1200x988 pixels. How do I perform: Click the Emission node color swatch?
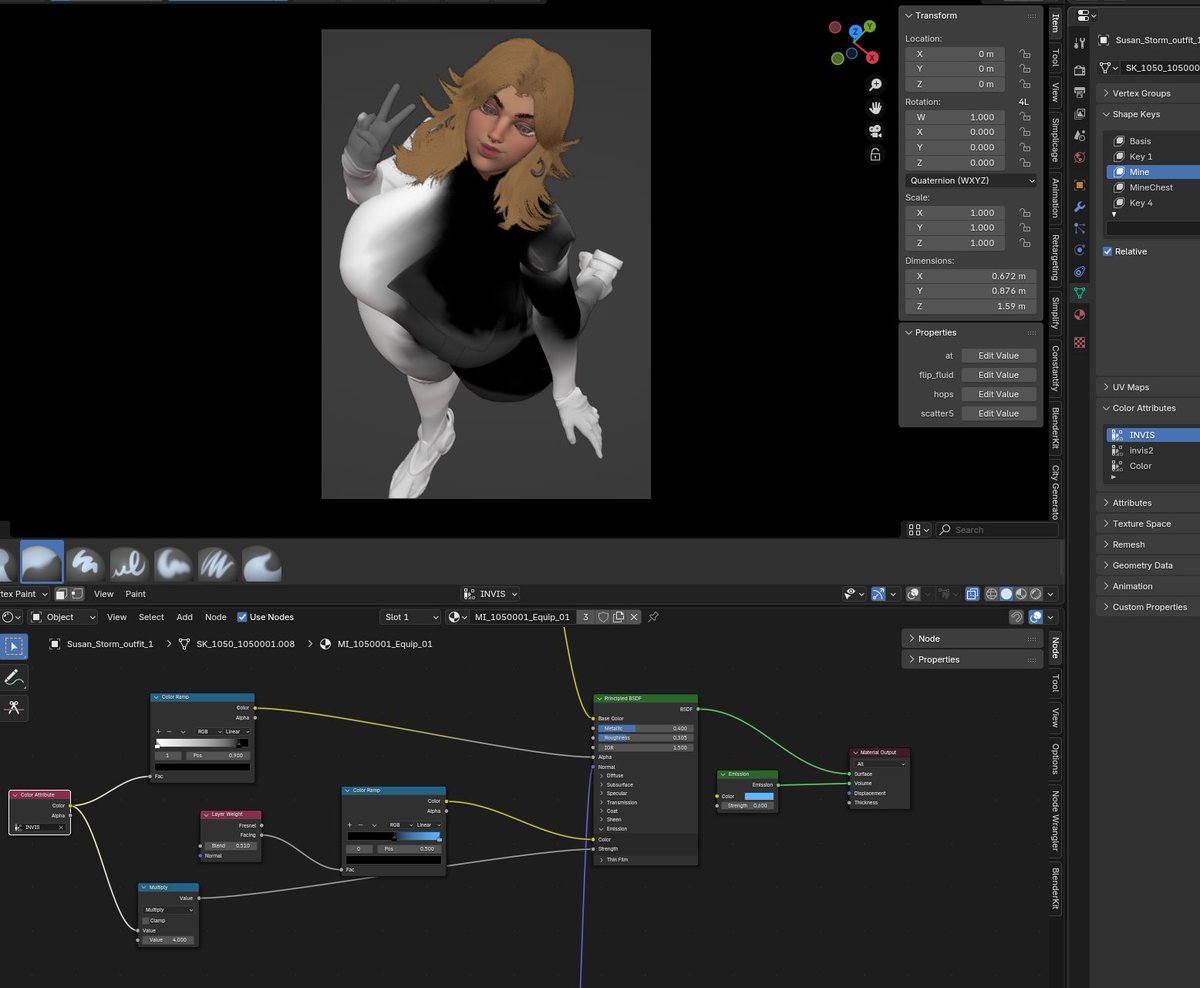coord(759,796)
